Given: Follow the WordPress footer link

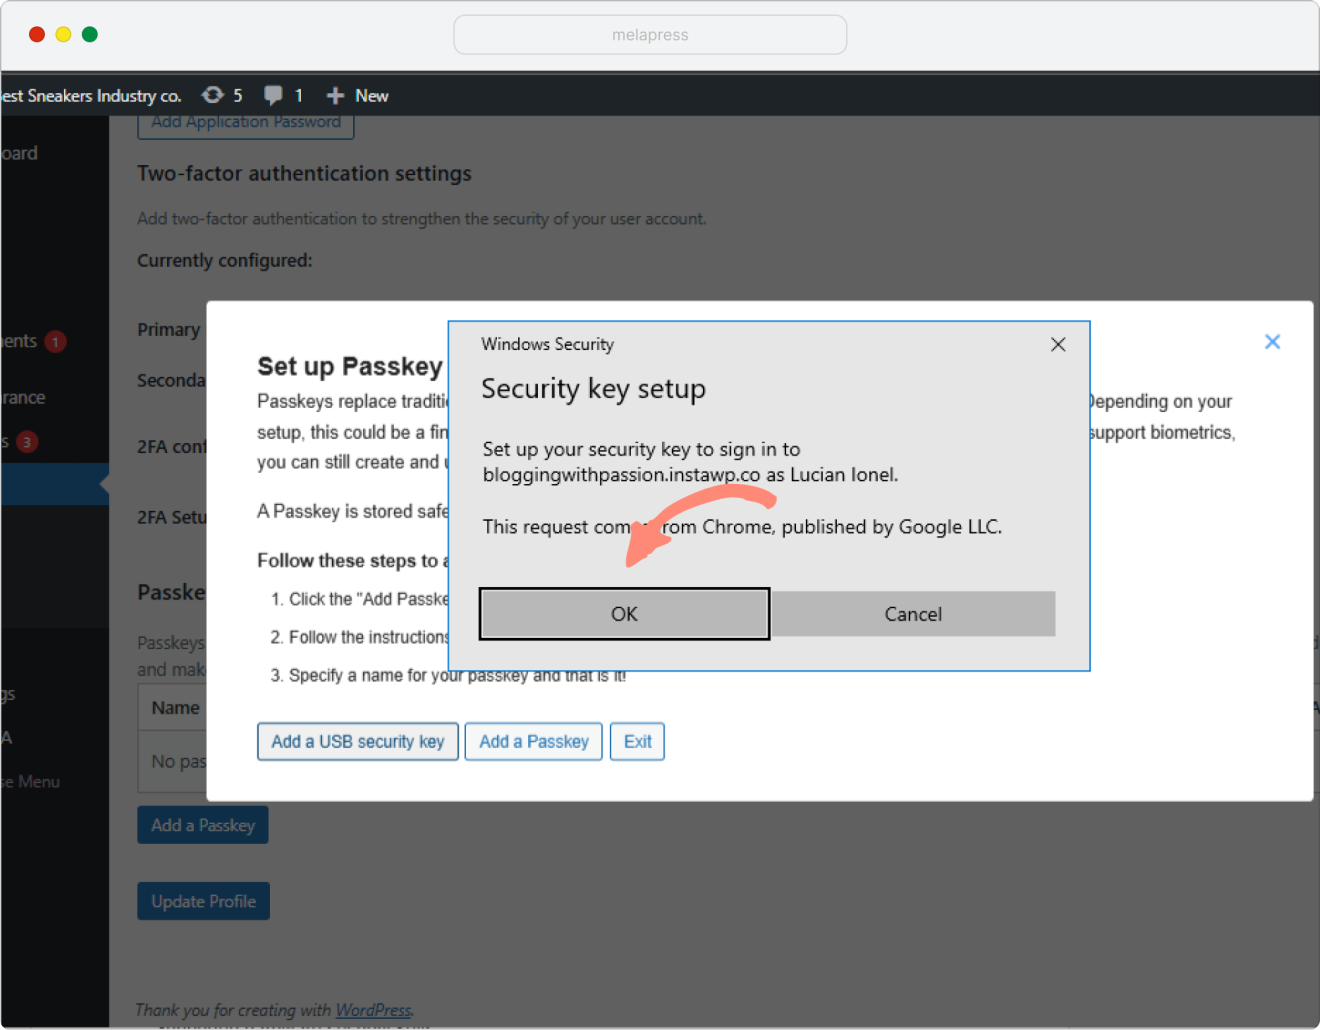Looking at the screenshot, I should pyautogui.click(x=373, y=1010).
